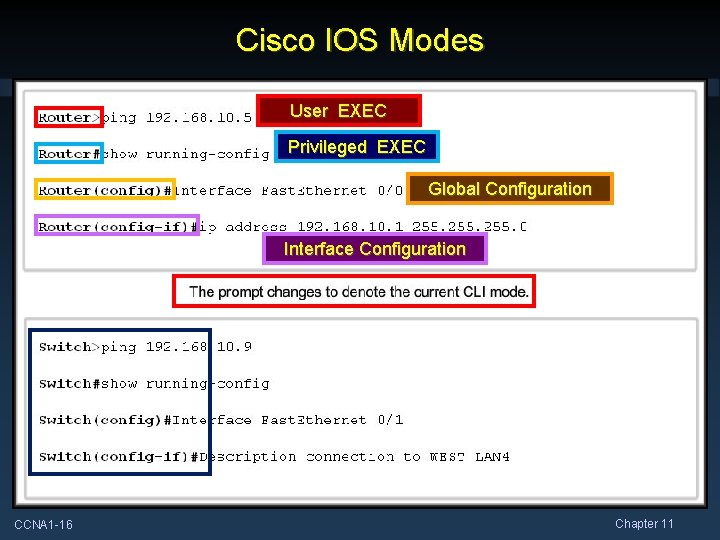Select the 'User EXEC' label

pos(339,111)
